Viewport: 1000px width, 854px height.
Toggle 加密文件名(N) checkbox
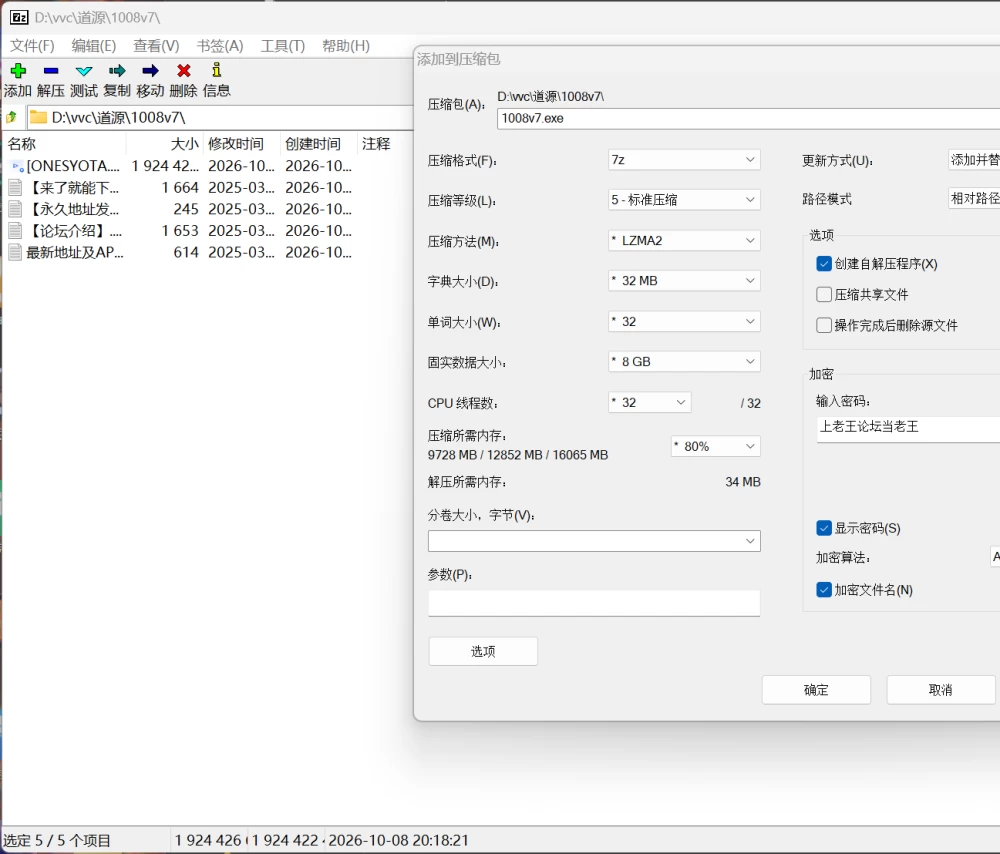(x=824, y=590)
